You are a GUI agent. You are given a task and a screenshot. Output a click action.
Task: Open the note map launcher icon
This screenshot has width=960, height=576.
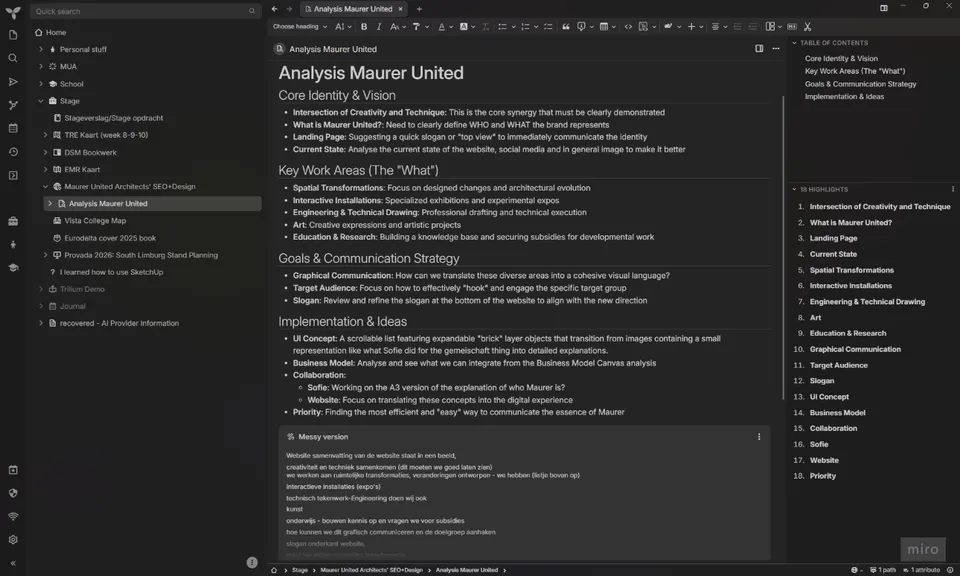coord(13,105)
